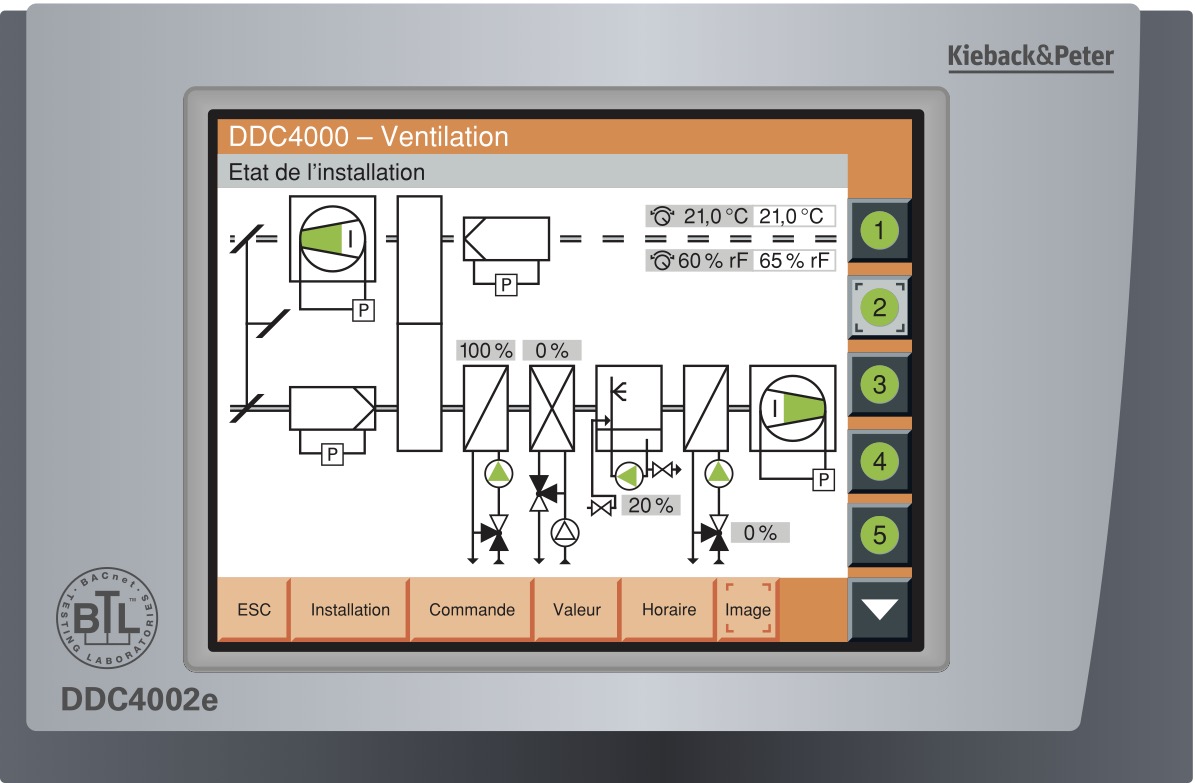Select the humidifier unit with spray arrow
This screenshot has height=783, width=1195.
click(629, 408)
